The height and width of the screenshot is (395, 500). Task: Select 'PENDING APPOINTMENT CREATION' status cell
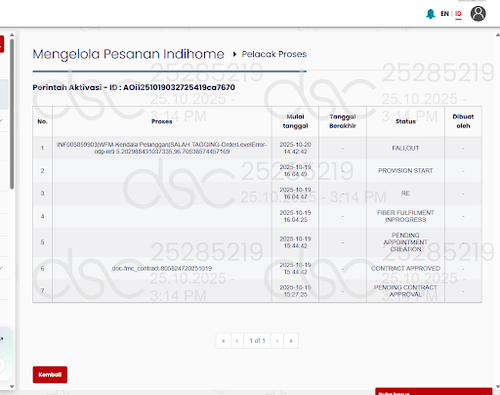pos(406,242)
